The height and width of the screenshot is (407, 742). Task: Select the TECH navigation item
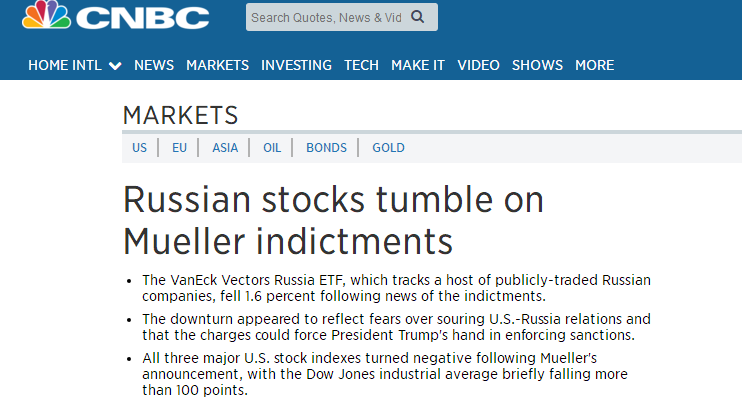click(x=361, y=65)
